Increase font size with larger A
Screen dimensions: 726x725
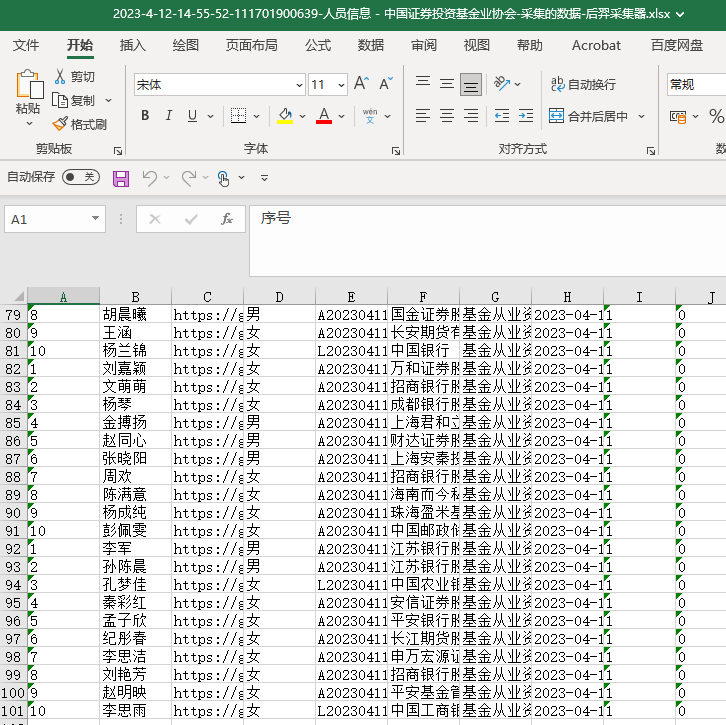point(361,84)
